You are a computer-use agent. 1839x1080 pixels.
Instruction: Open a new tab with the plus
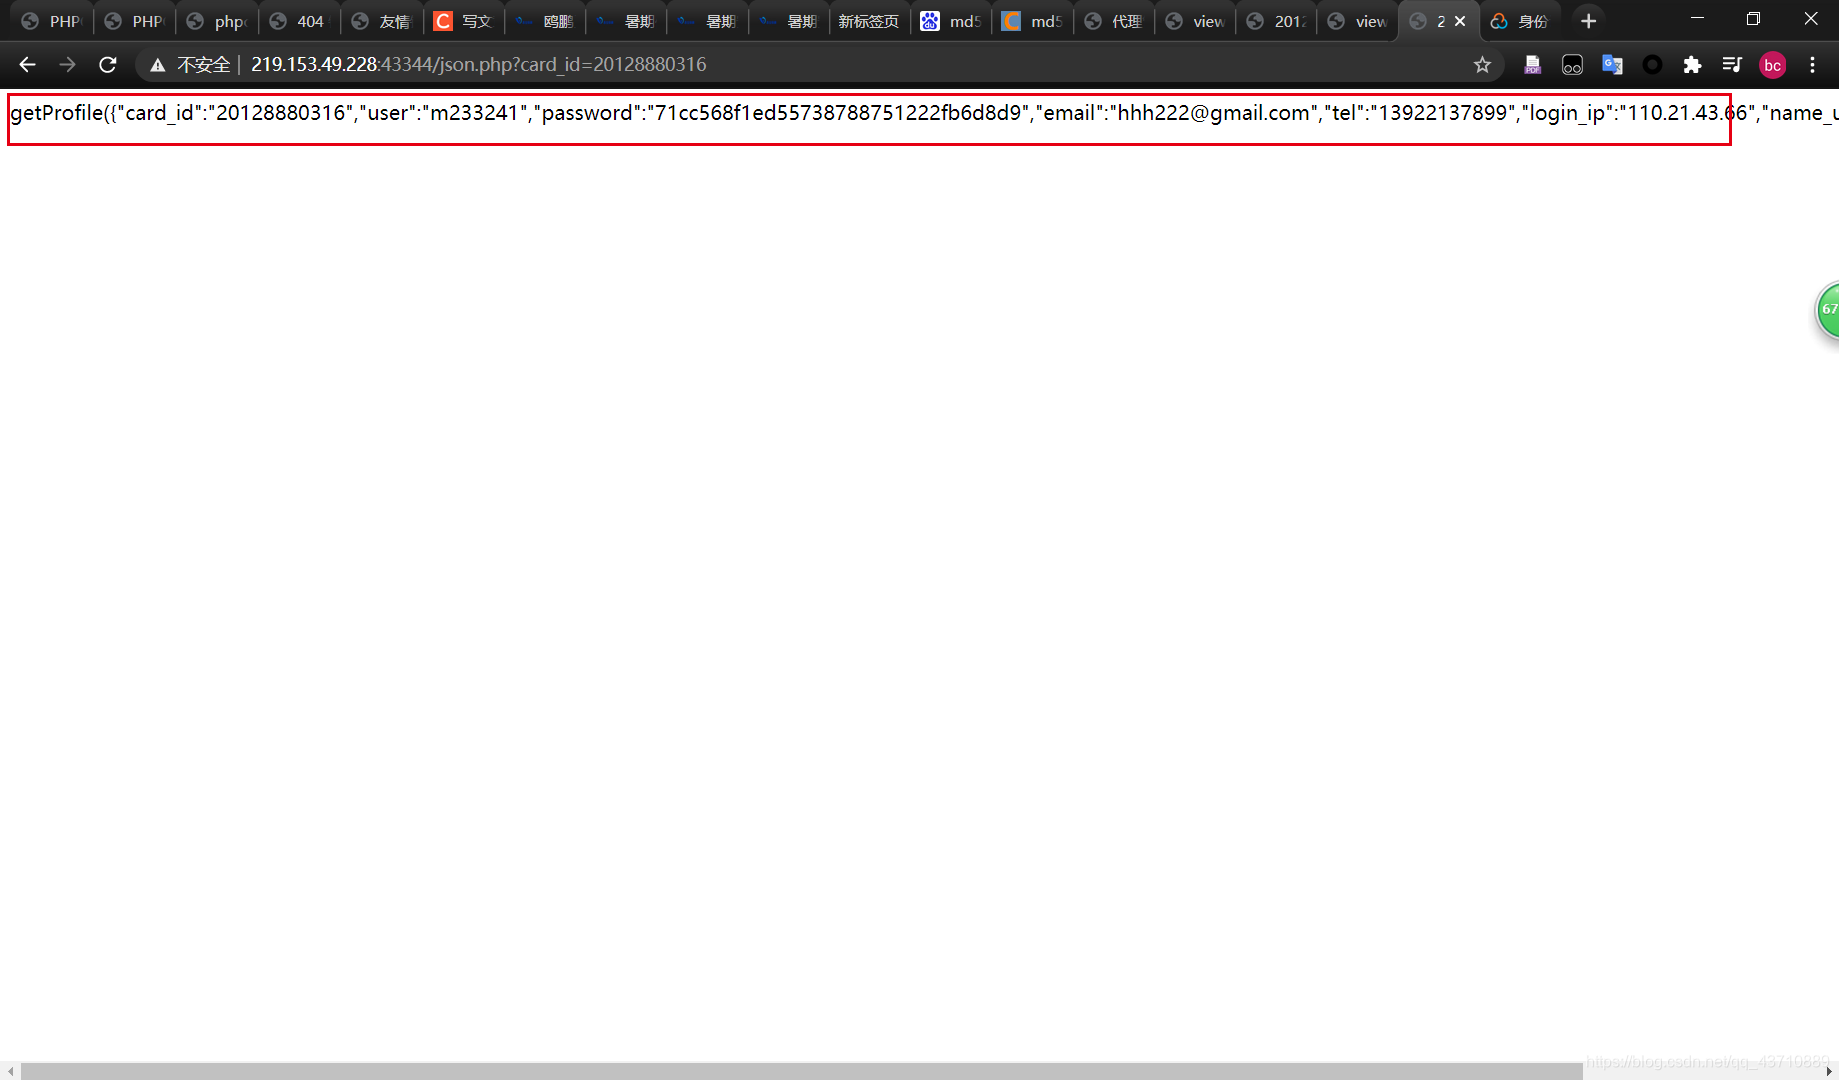point(1588,21)
